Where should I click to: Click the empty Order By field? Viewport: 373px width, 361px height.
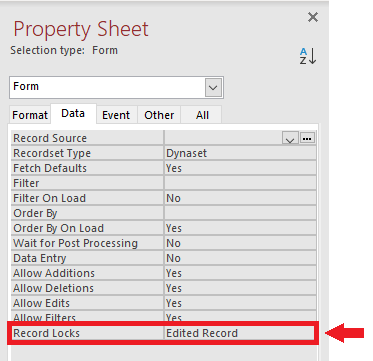[240, 213]
